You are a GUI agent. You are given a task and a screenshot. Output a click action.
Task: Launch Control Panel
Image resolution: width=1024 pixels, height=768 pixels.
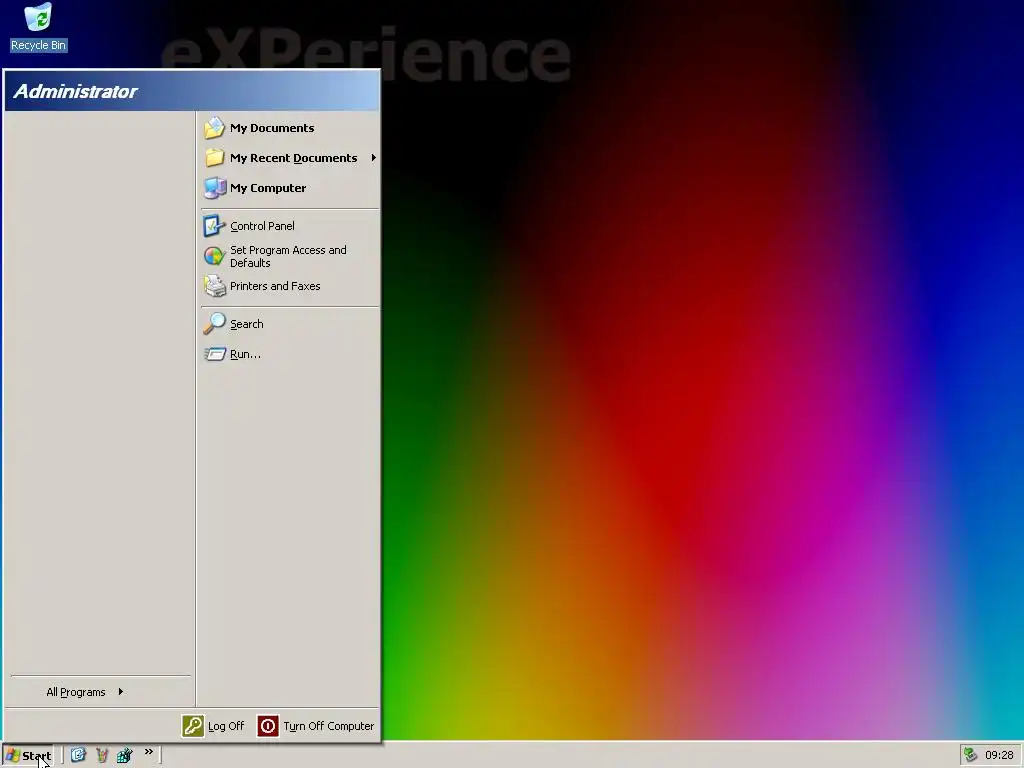[290, 226]
